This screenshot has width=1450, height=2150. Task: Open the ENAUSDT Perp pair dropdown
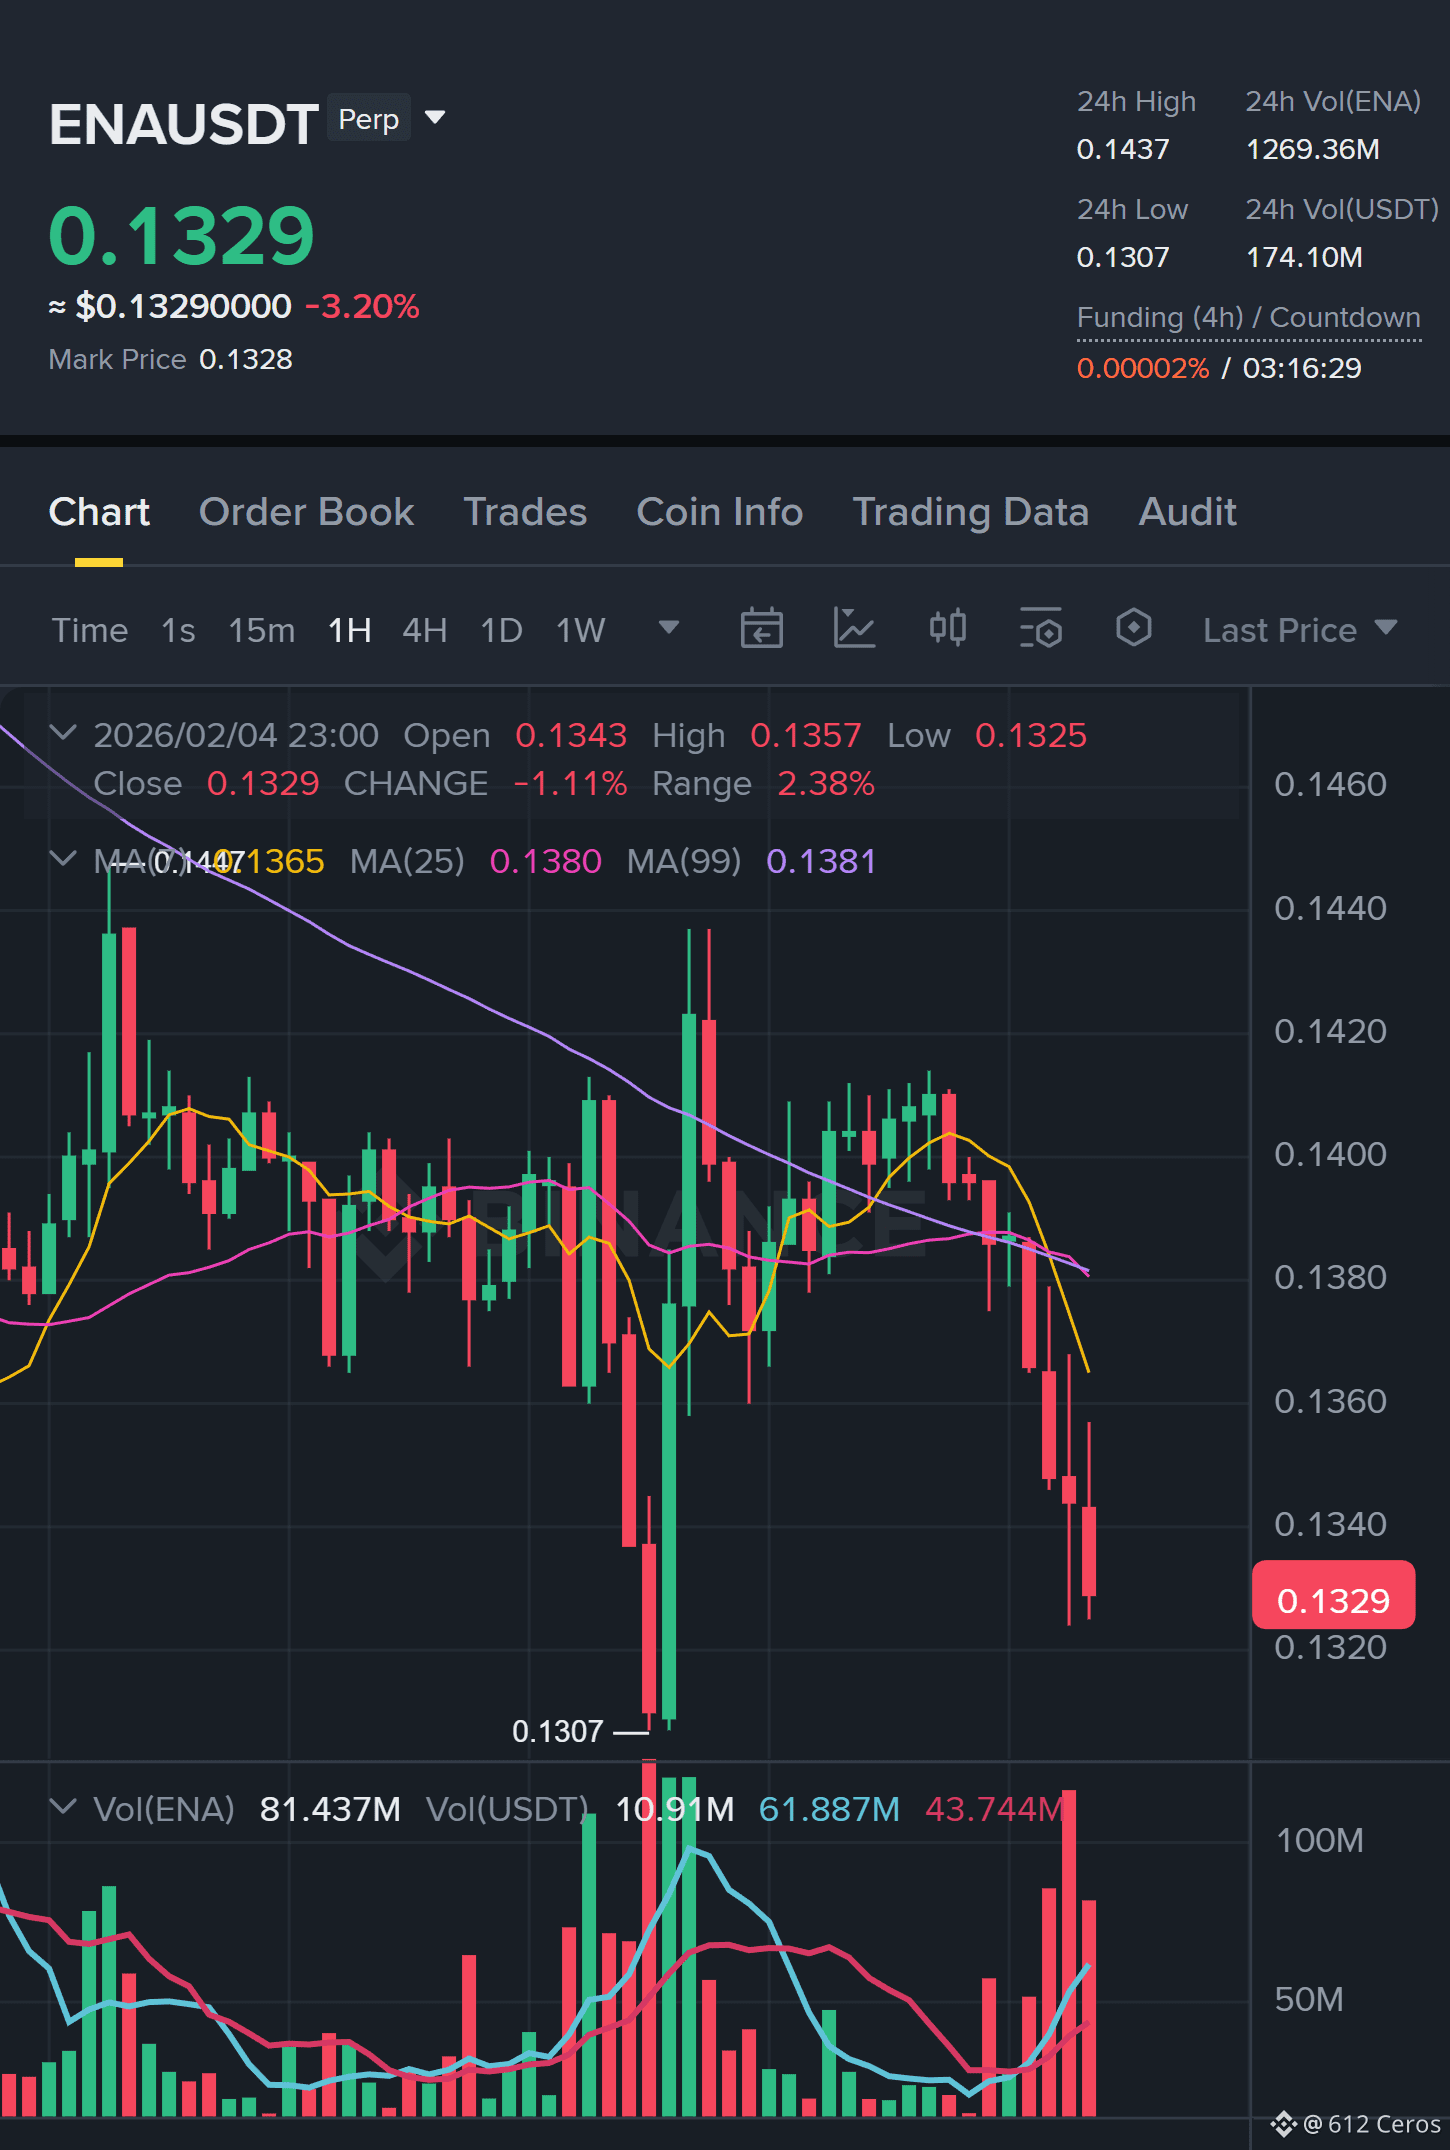435,118
